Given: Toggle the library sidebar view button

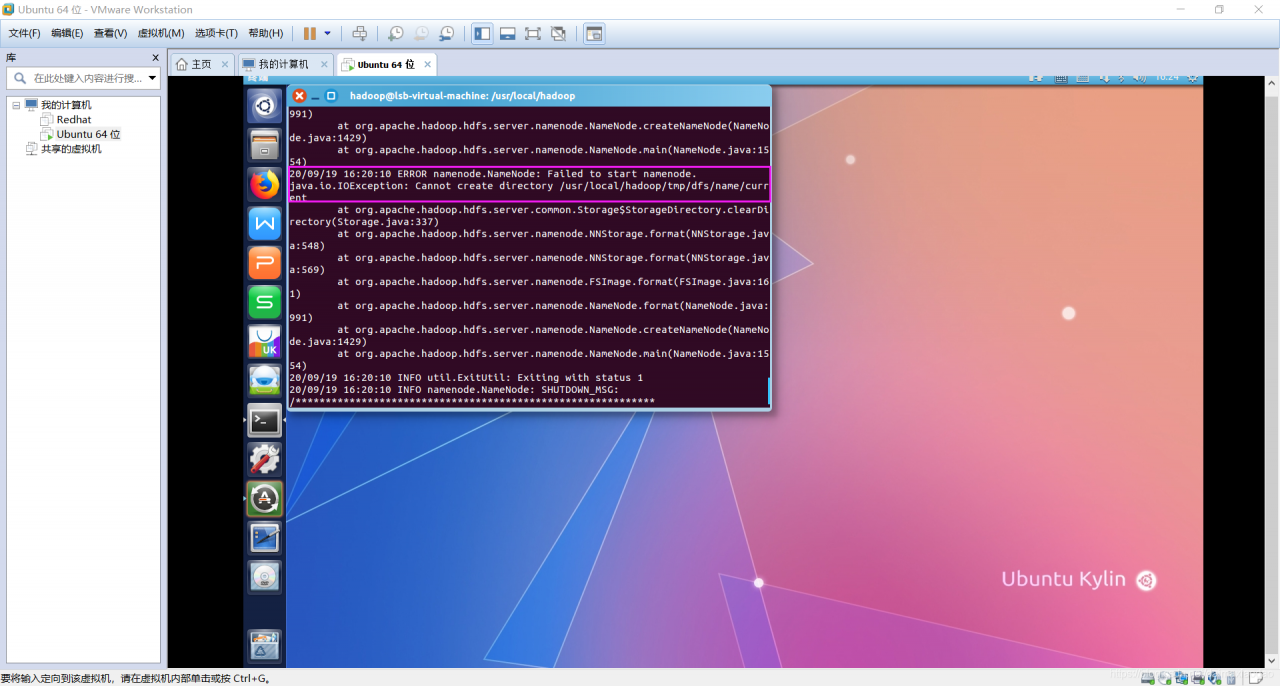Looking at the screenshot, I should [482, 33].
